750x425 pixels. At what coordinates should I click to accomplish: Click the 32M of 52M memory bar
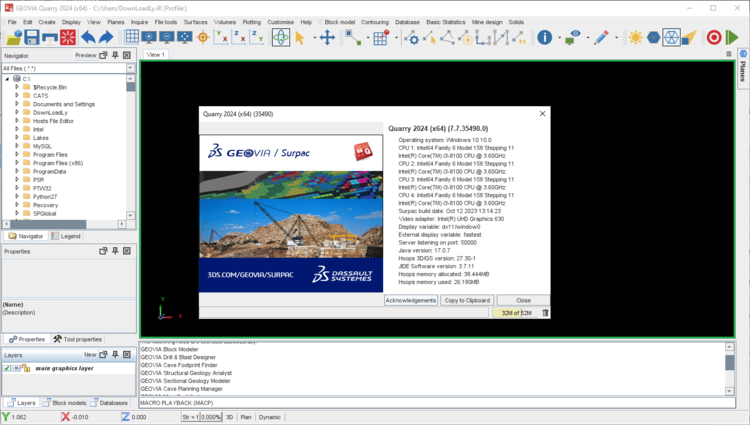[517, 313]
